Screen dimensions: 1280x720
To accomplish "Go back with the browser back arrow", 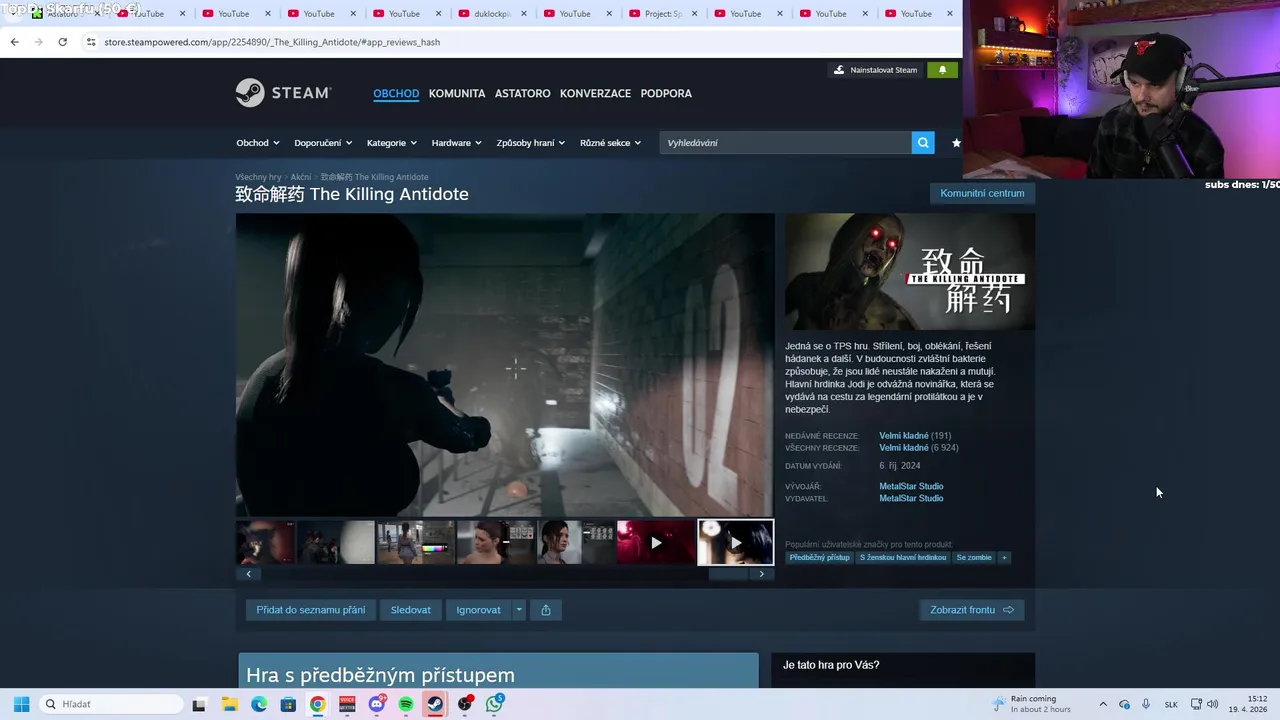I will tap(14, 42).
